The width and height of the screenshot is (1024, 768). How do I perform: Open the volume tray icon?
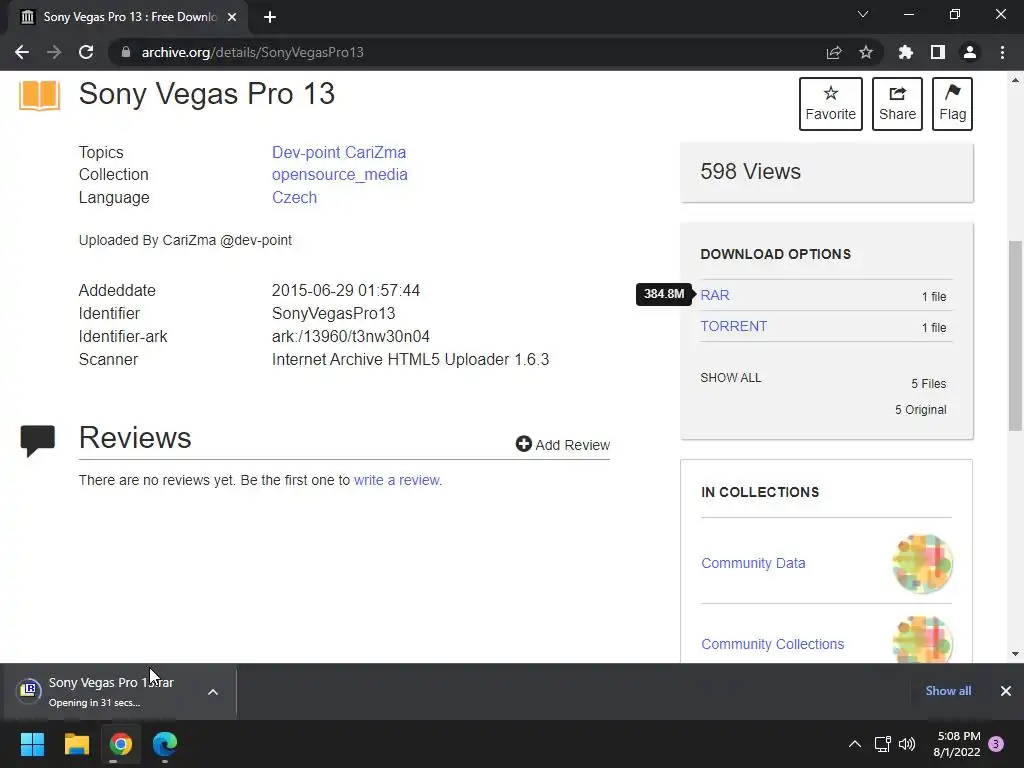point(906,744)
